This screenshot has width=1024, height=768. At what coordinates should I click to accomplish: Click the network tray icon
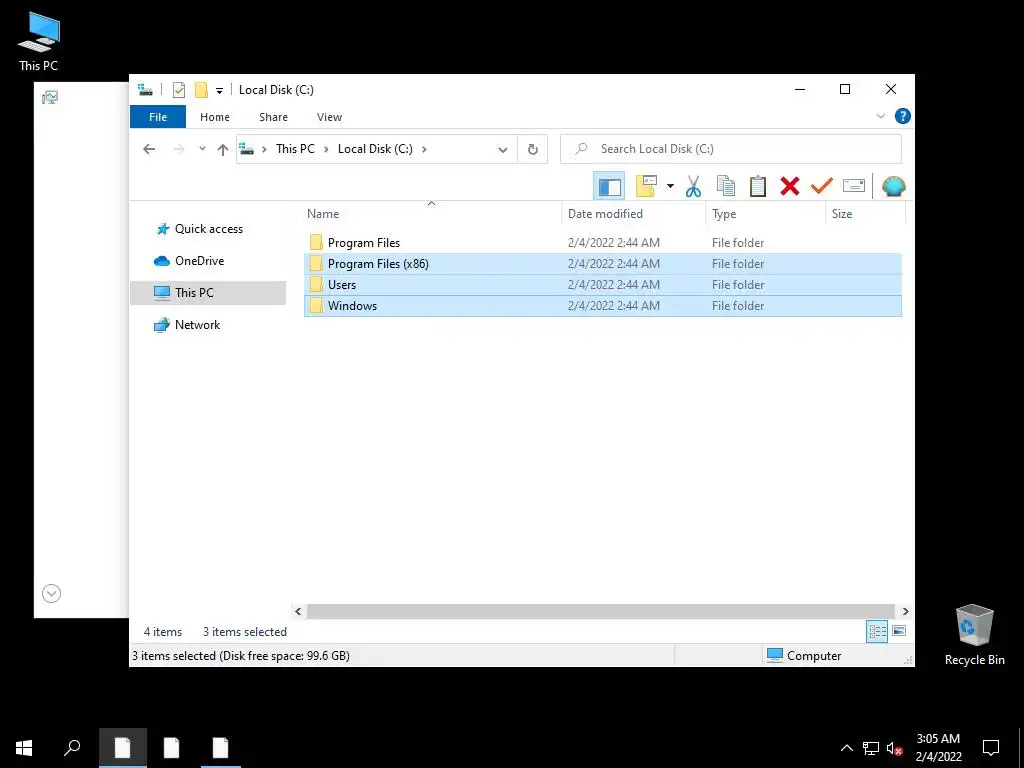pyautogui.click(x=871, y=748)
